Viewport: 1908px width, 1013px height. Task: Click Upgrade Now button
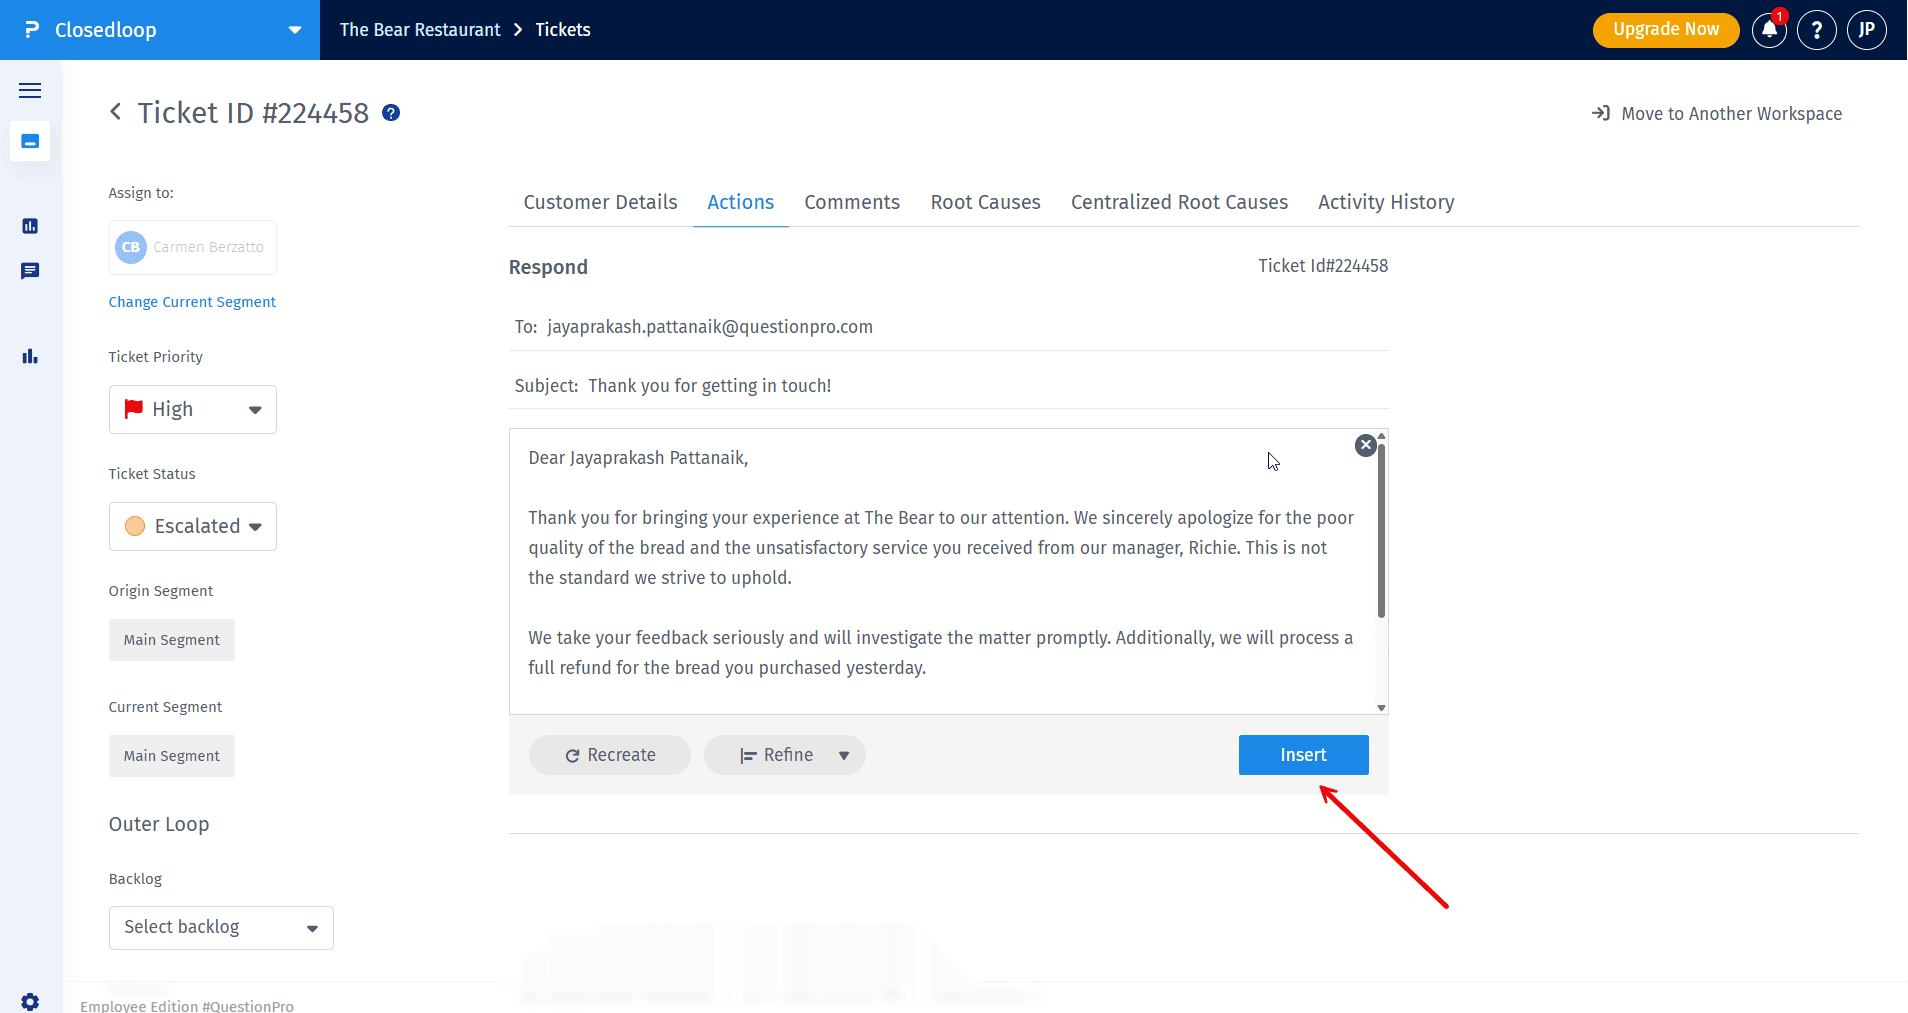pos(1666,30)
